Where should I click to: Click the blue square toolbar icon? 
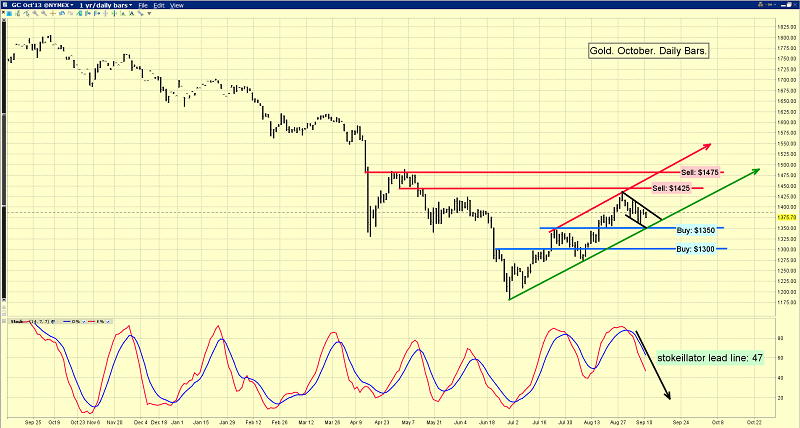[x=9, y=13]
